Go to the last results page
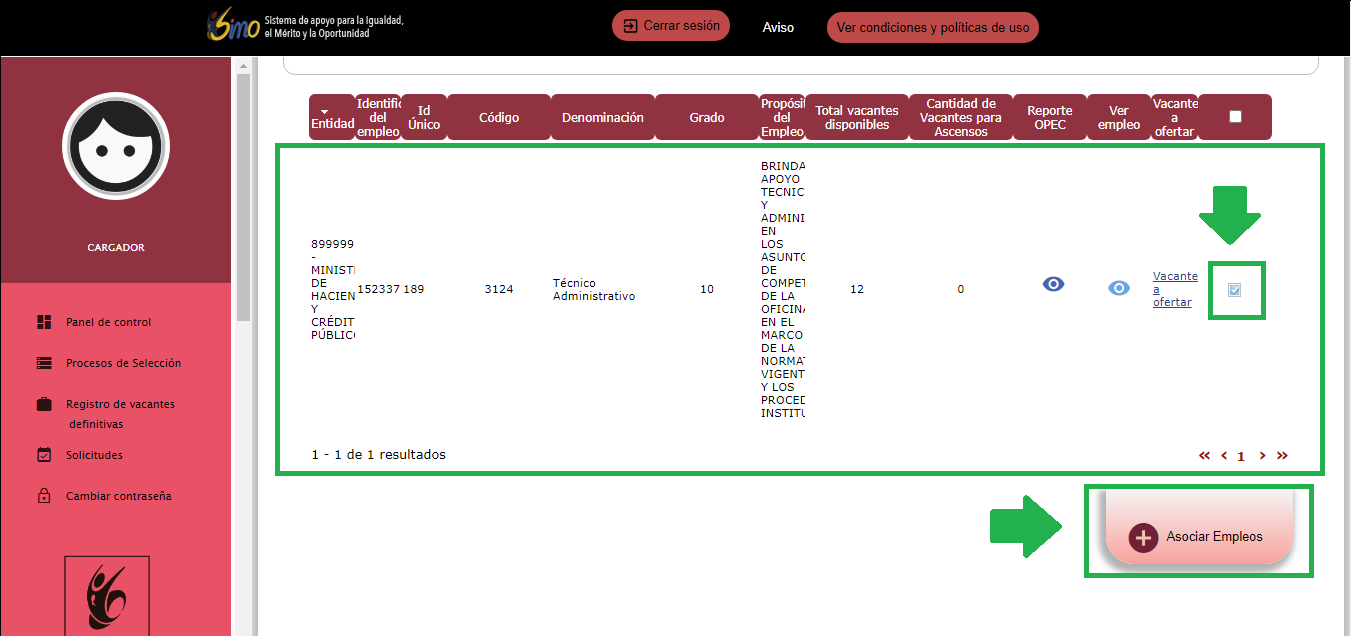 (x=1283, y=456)
